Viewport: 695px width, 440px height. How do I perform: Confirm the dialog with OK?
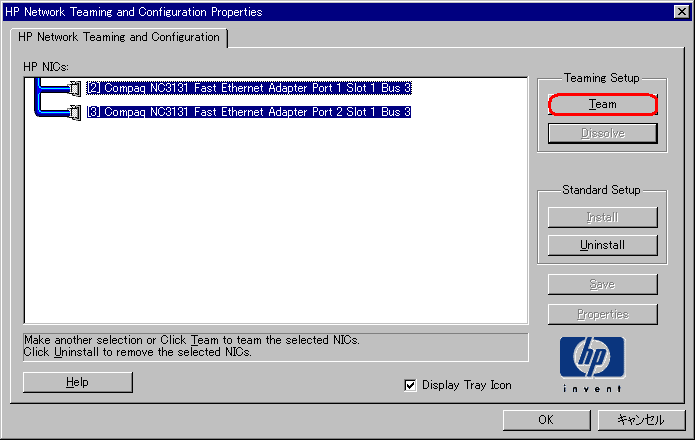click(546, 420)
